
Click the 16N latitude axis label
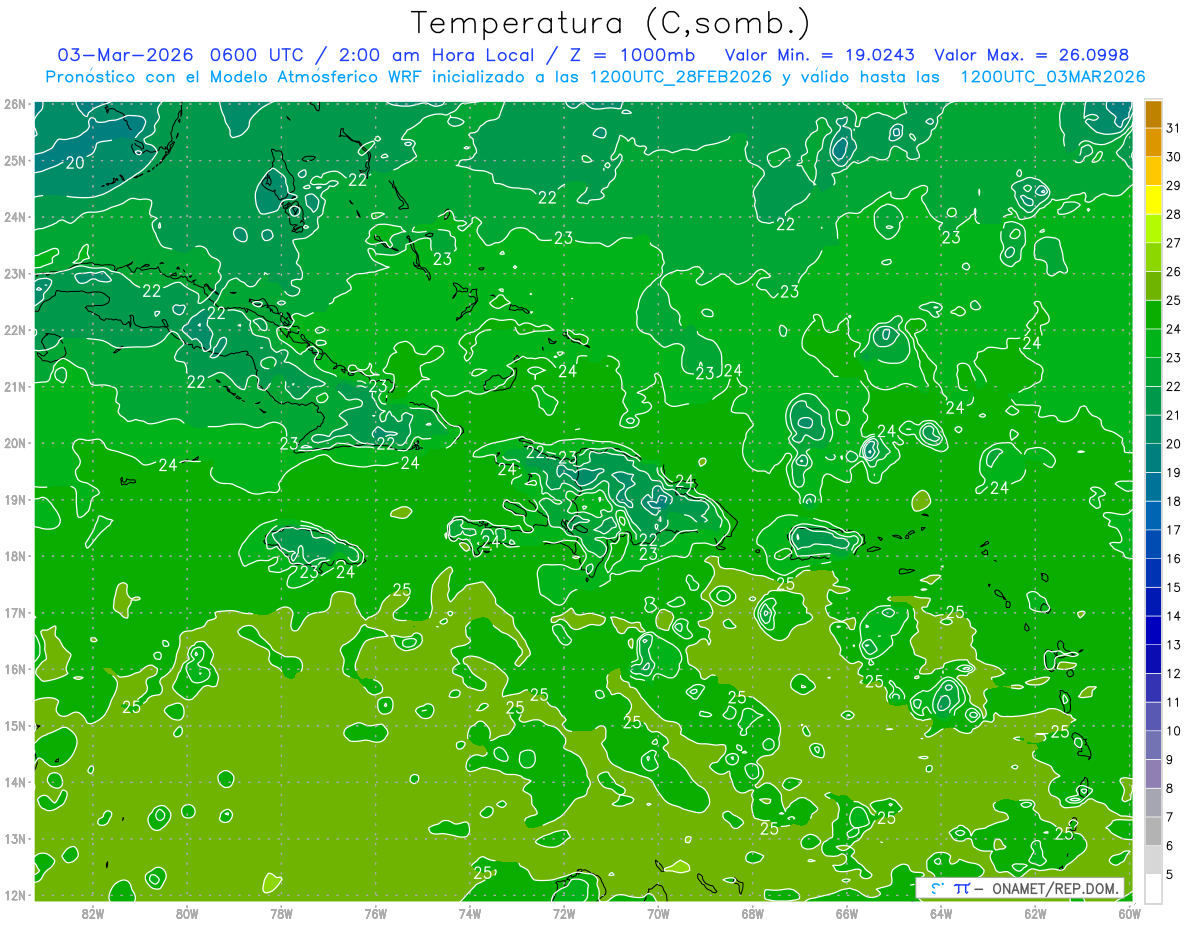(x=14, y=669)
